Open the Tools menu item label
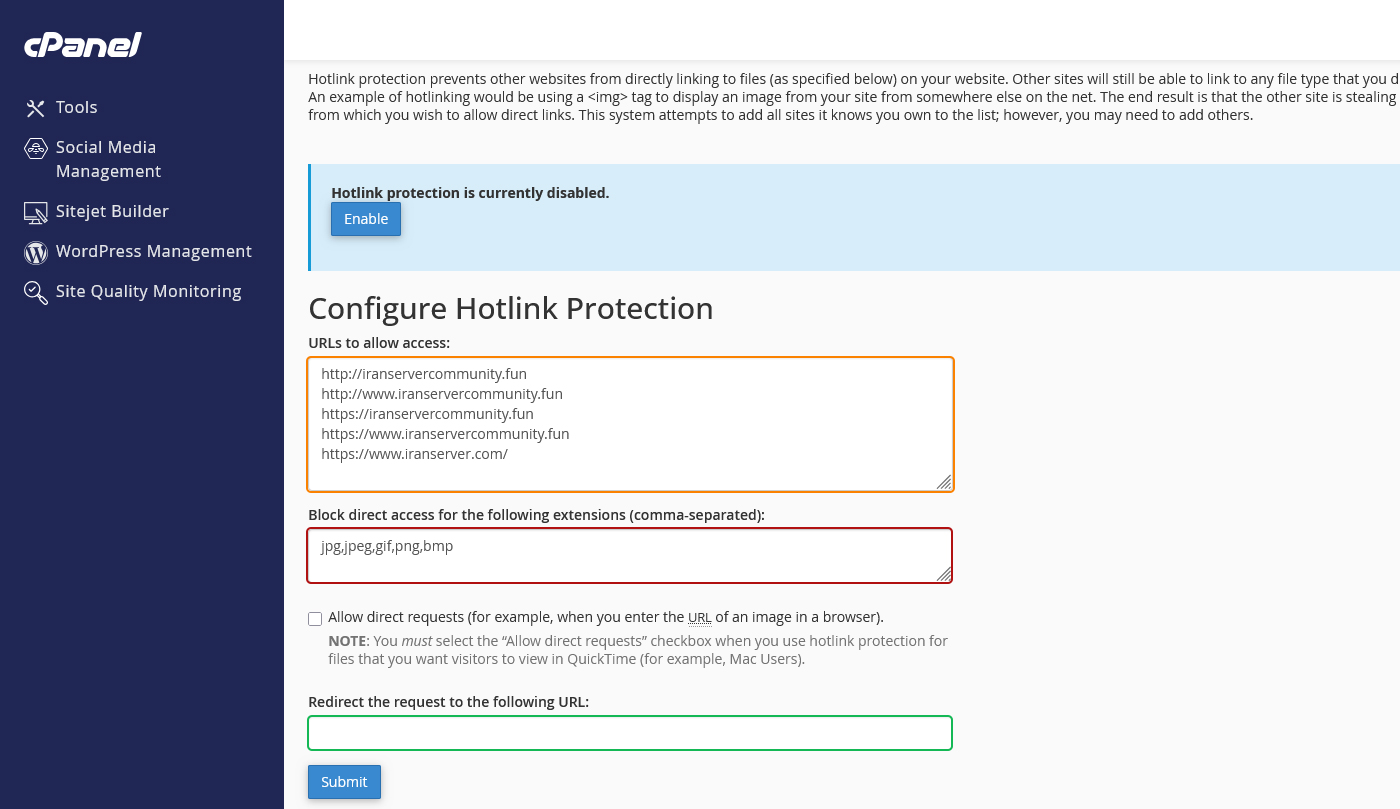 (x=77, y=107)
